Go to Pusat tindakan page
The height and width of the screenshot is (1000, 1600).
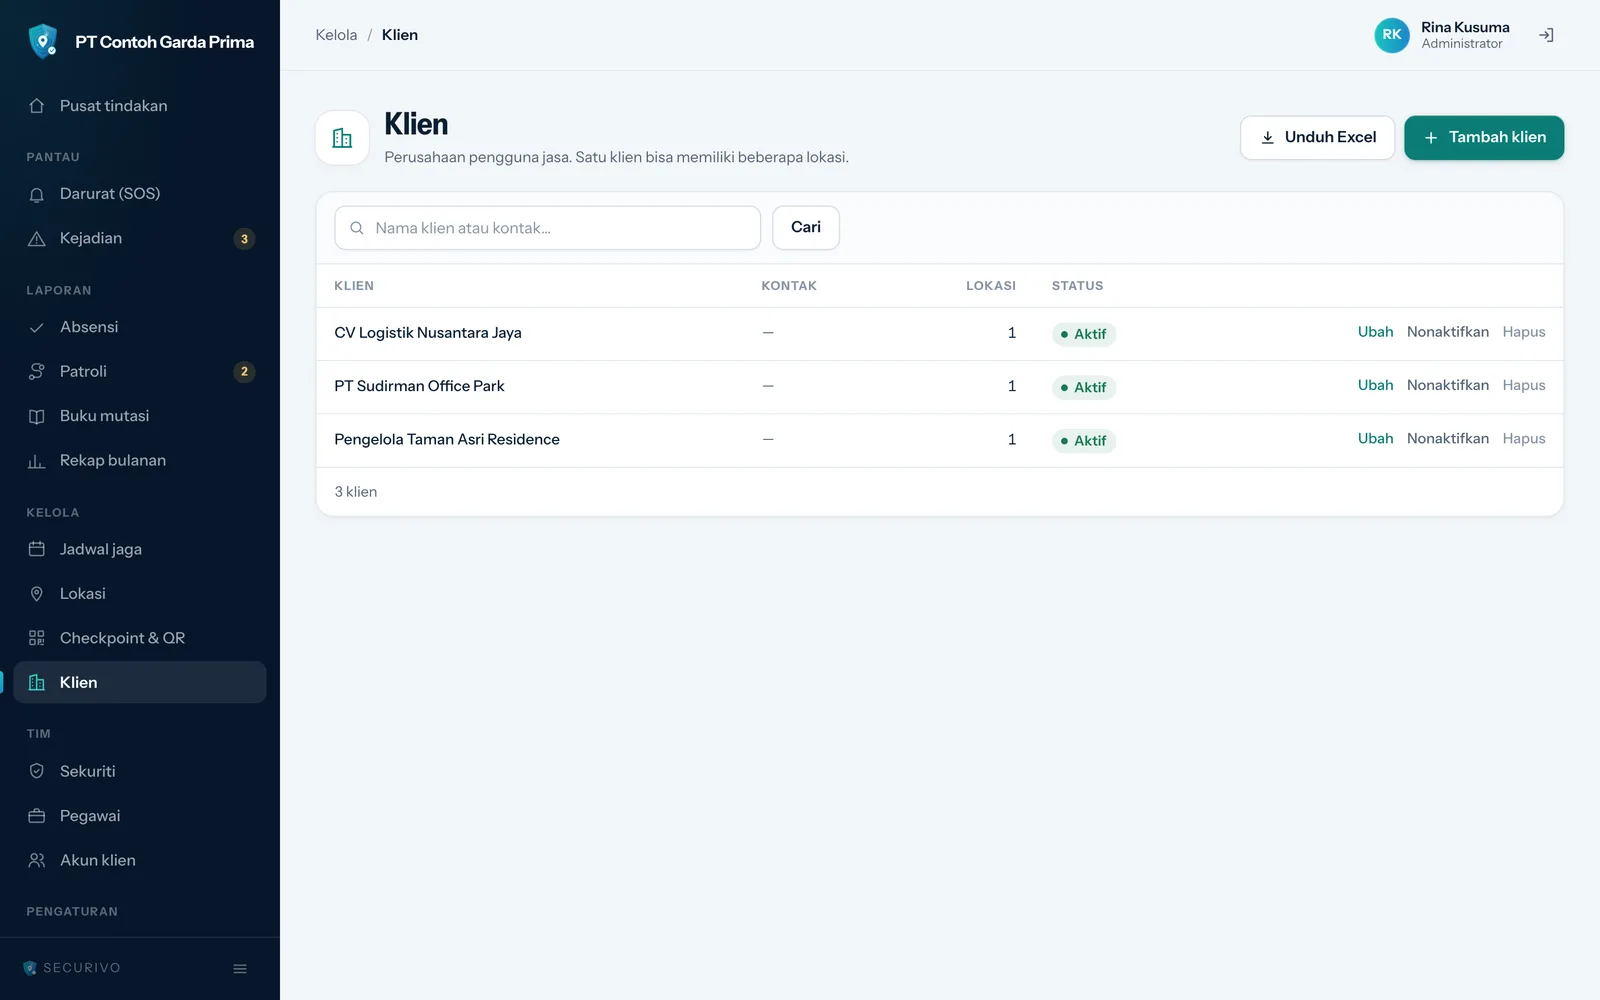(x=140, y=106)
